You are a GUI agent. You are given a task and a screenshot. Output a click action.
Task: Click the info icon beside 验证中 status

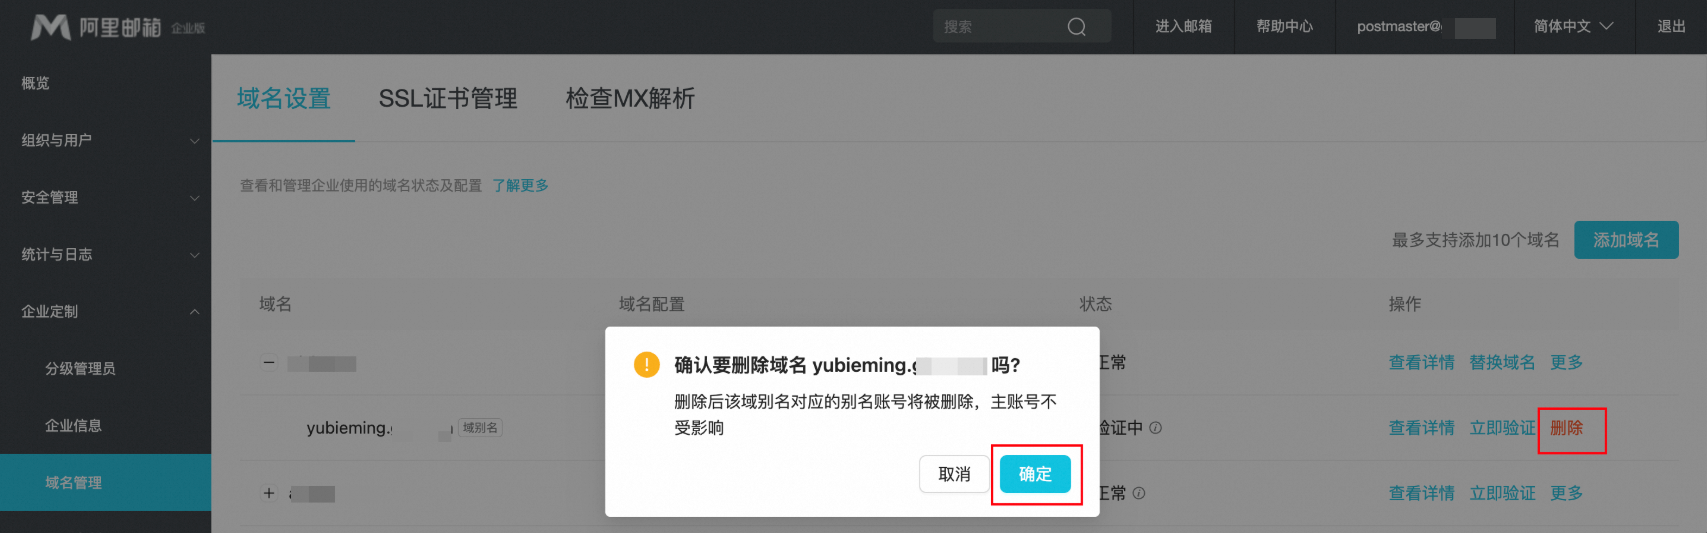tap(1156, 428)
